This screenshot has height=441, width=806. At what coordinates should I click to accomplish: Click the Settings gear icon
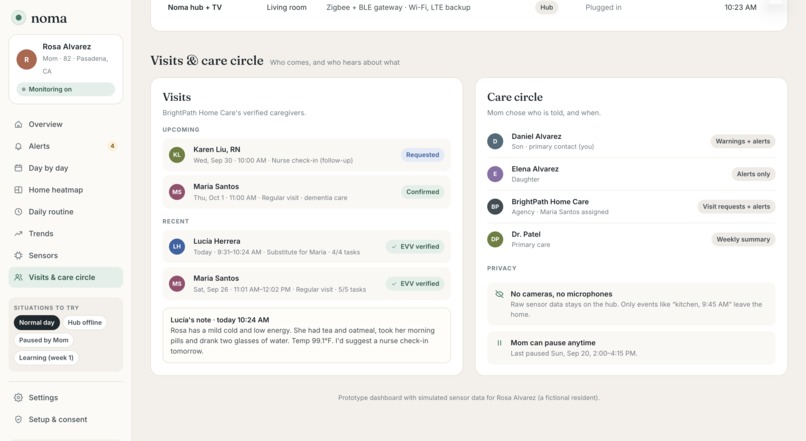[x=19, y=397]
